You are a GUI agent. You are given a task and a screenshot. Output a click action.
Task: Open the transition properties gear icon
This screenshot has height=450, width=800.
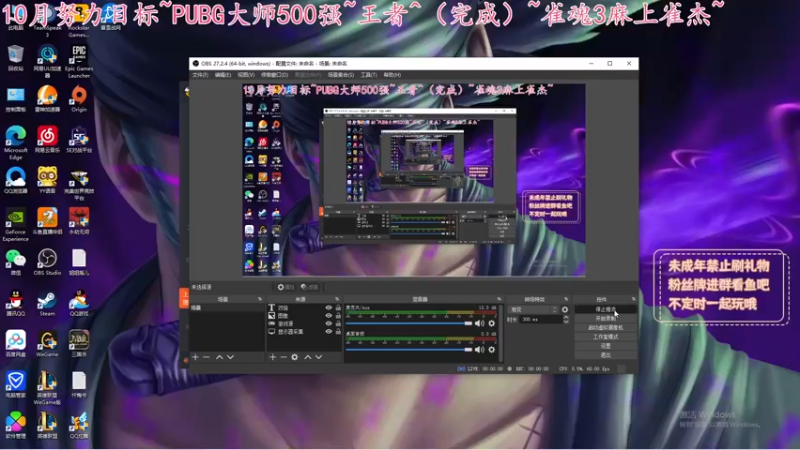[x=565, y=310]
